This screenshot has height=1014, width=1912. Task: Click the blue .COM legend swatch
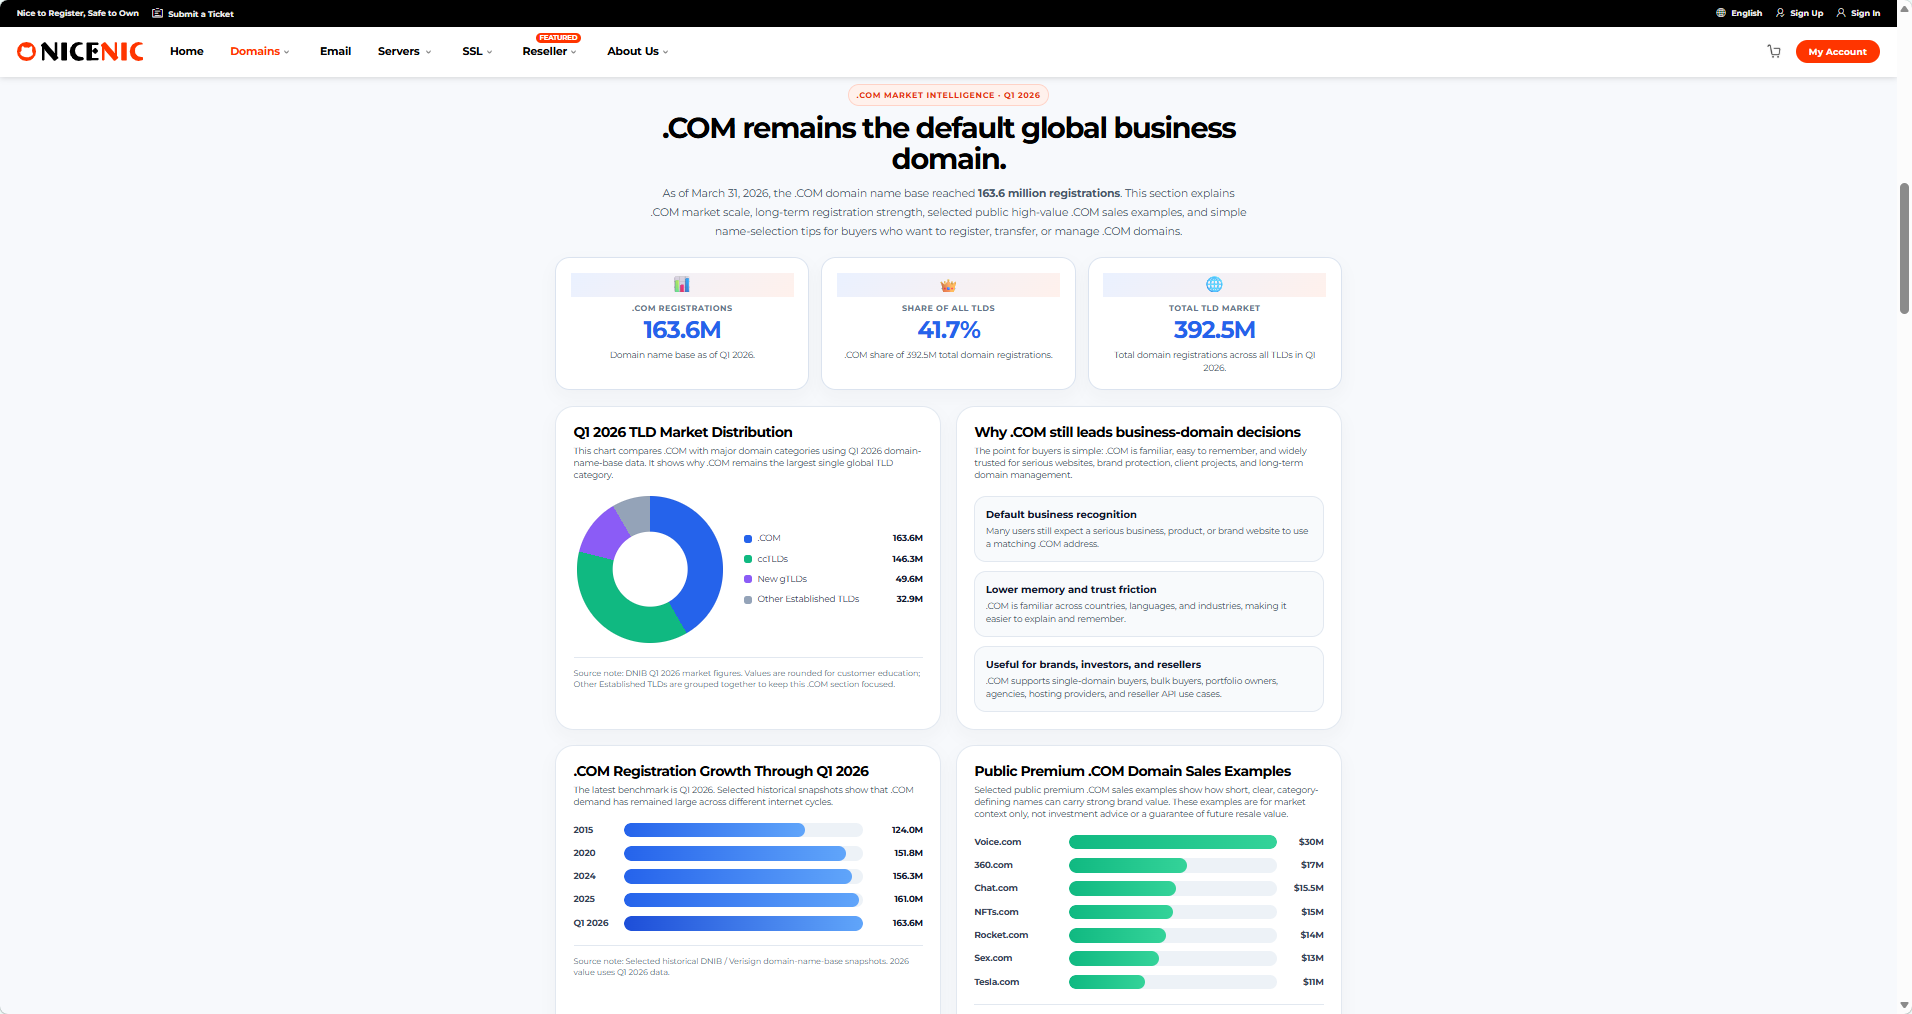748,539
